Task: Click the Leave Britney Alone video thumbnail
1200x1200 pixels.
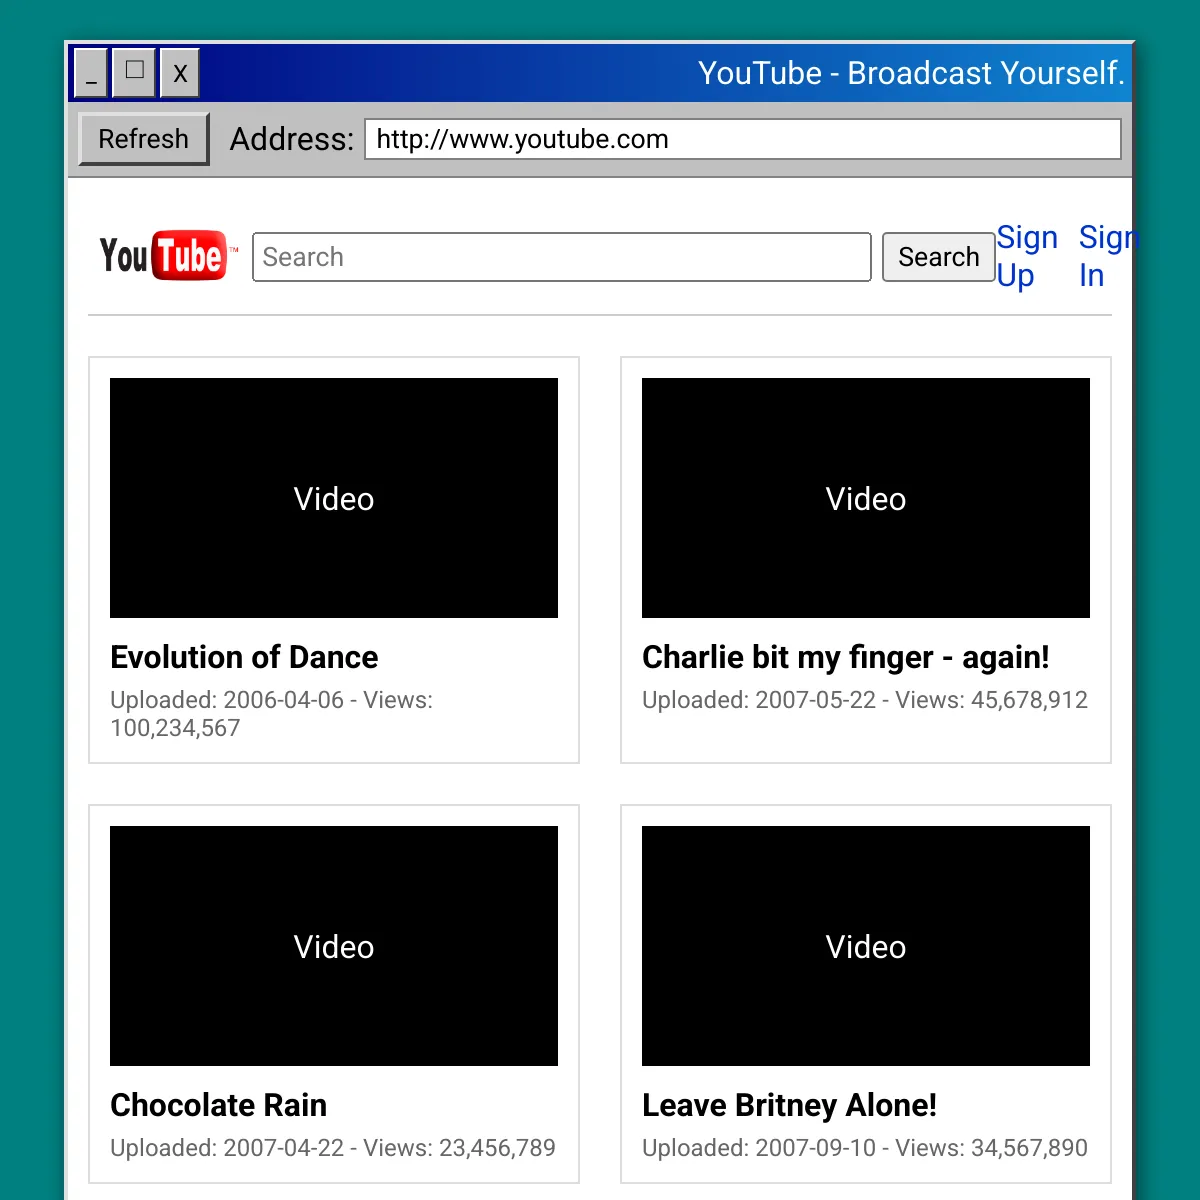Action: [x=865, y=945]
